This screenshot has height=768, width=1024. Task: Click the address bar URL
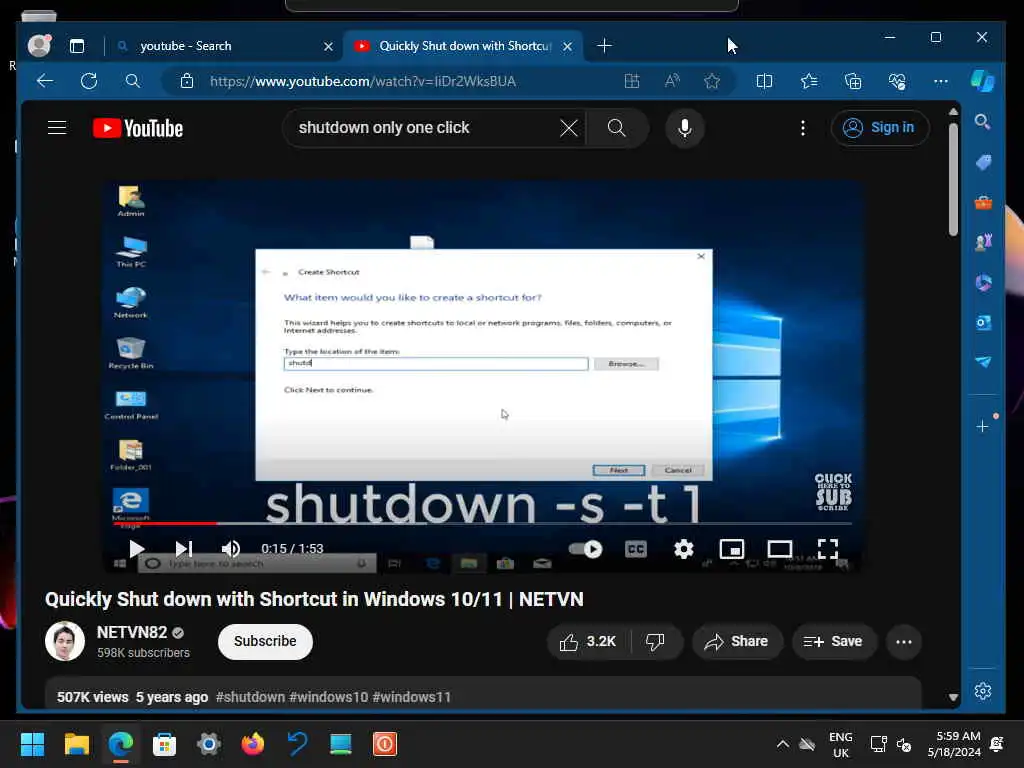point(362,81)
